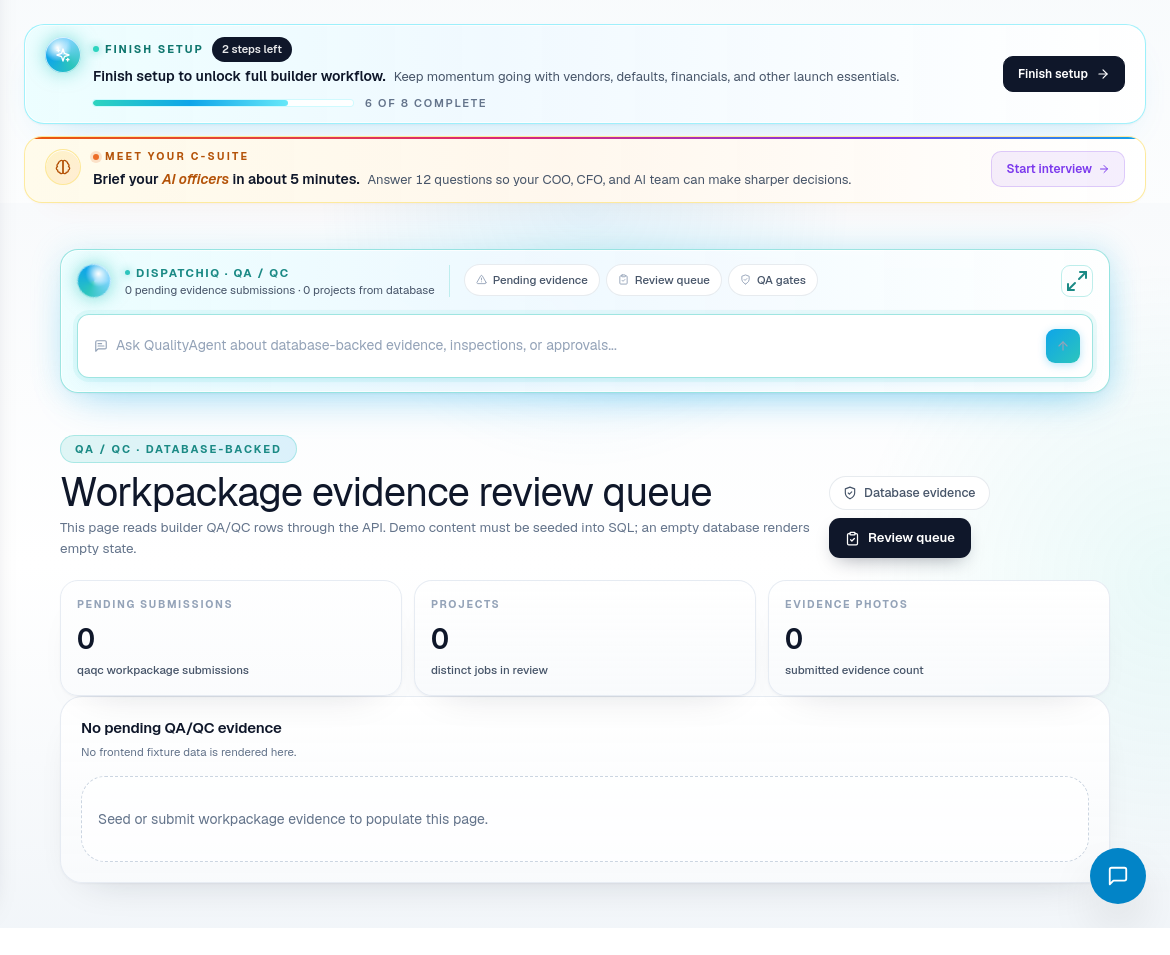Click the Finish setup button

(1063, 74)
